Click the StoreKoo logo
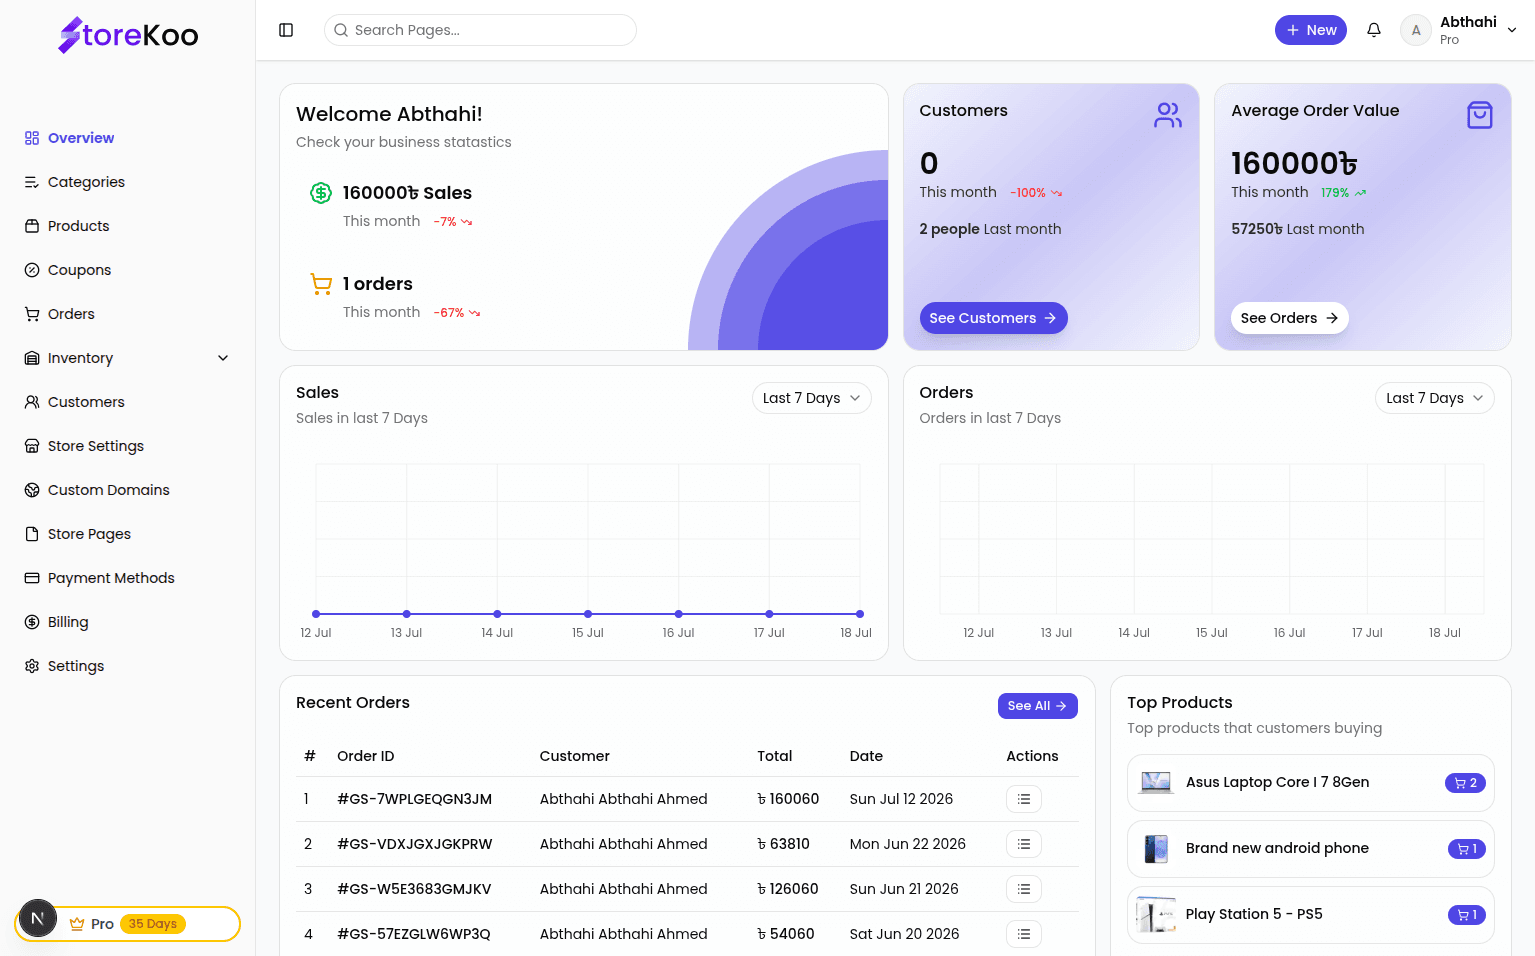 click(128, 35)
